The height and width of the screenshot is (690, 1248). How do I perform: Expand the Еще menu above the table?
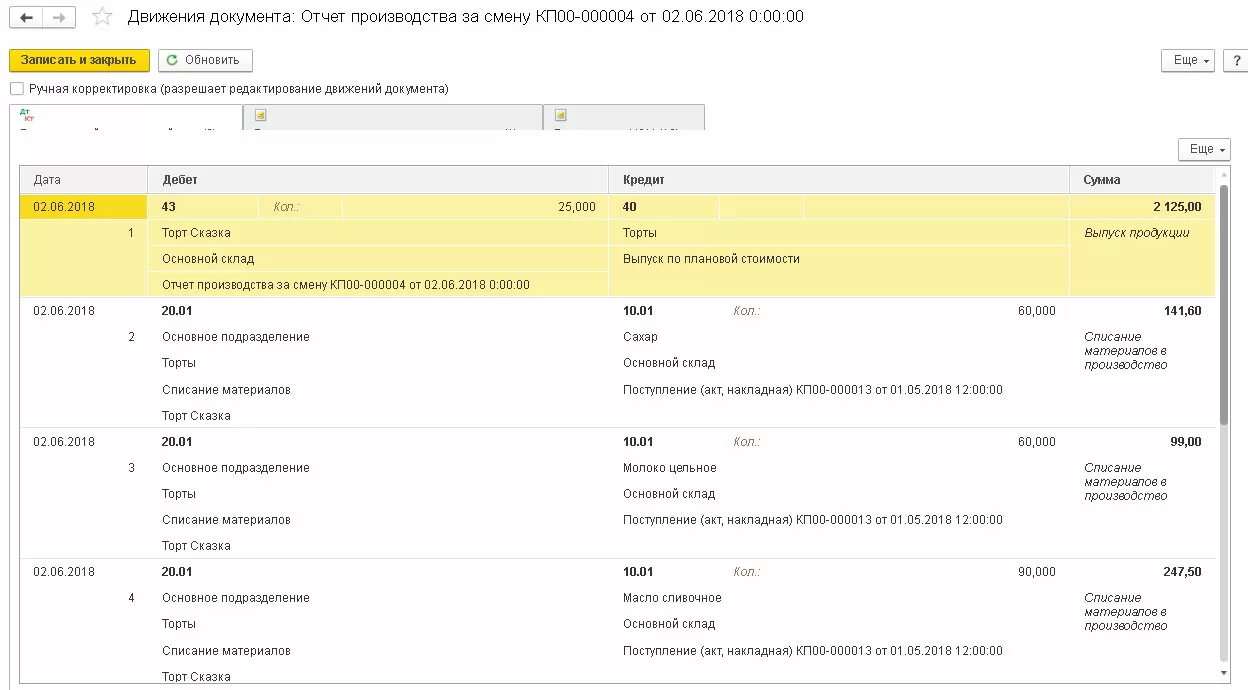pyautogui.click(x=1204, y=149)
